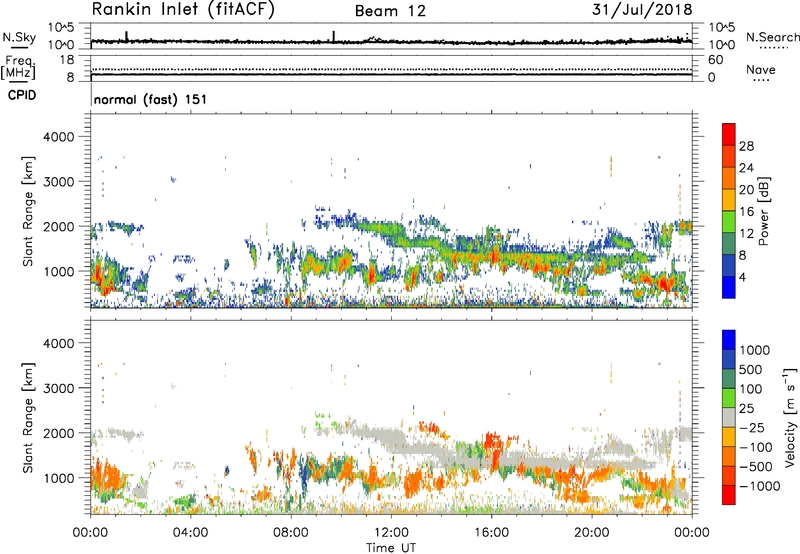Click the 12:00 tick label on time axis
The image size is (800, 554).
(391, 533)
